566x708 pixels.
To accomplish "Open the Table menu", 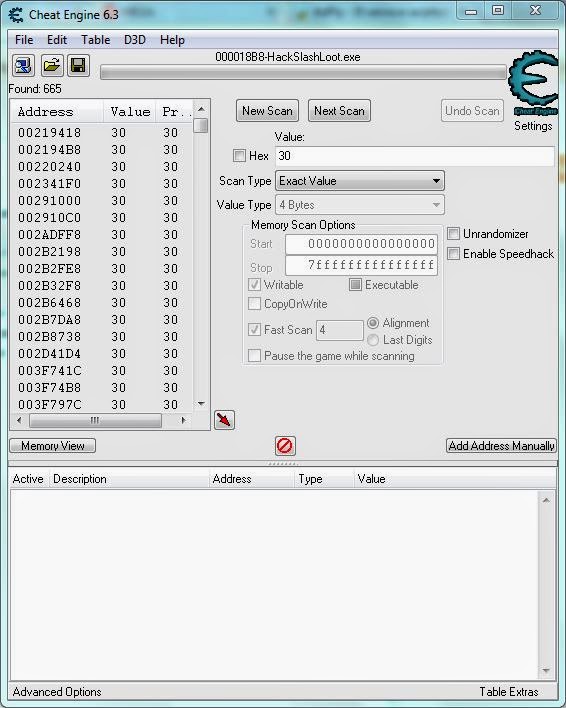I will tap(96, 40).
